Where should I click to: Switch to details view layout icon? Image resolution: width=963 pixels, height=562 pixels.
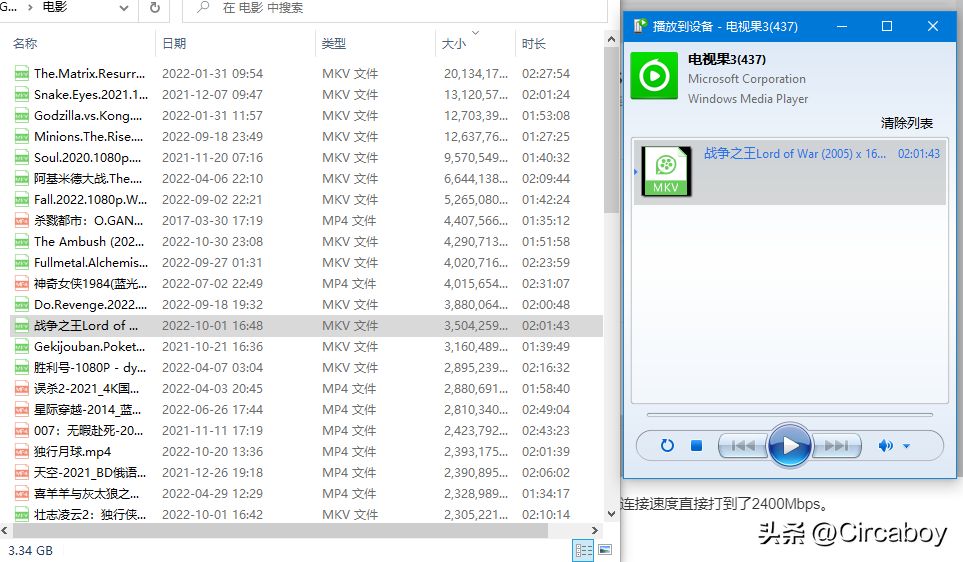[583, 550]
